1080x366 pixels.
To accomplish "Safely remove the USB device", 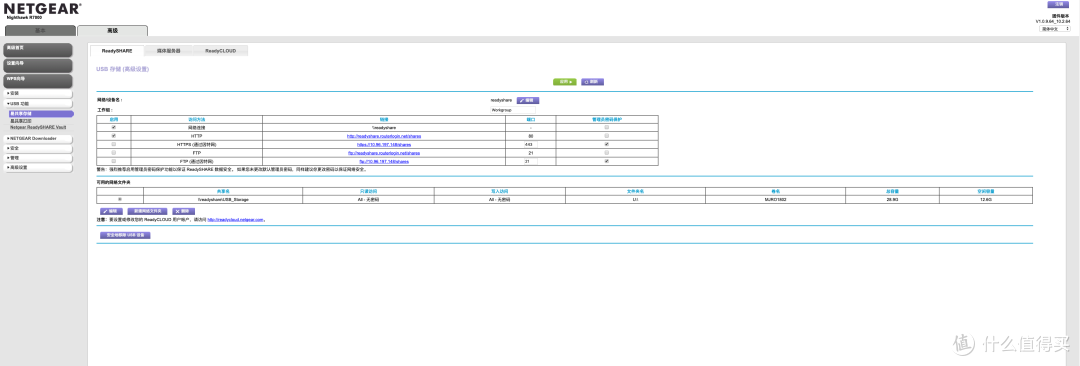I will coord(125,235).
